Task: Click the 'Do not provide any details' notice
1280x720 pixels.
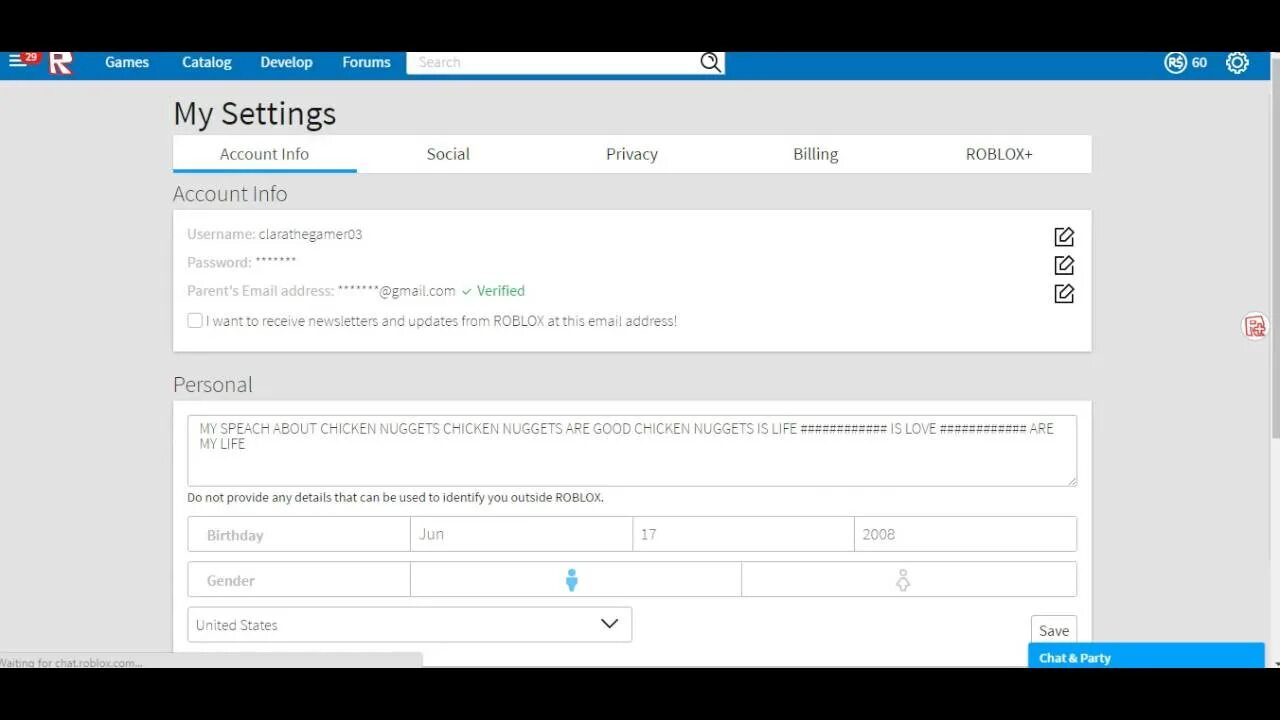Action: (395, 497)
